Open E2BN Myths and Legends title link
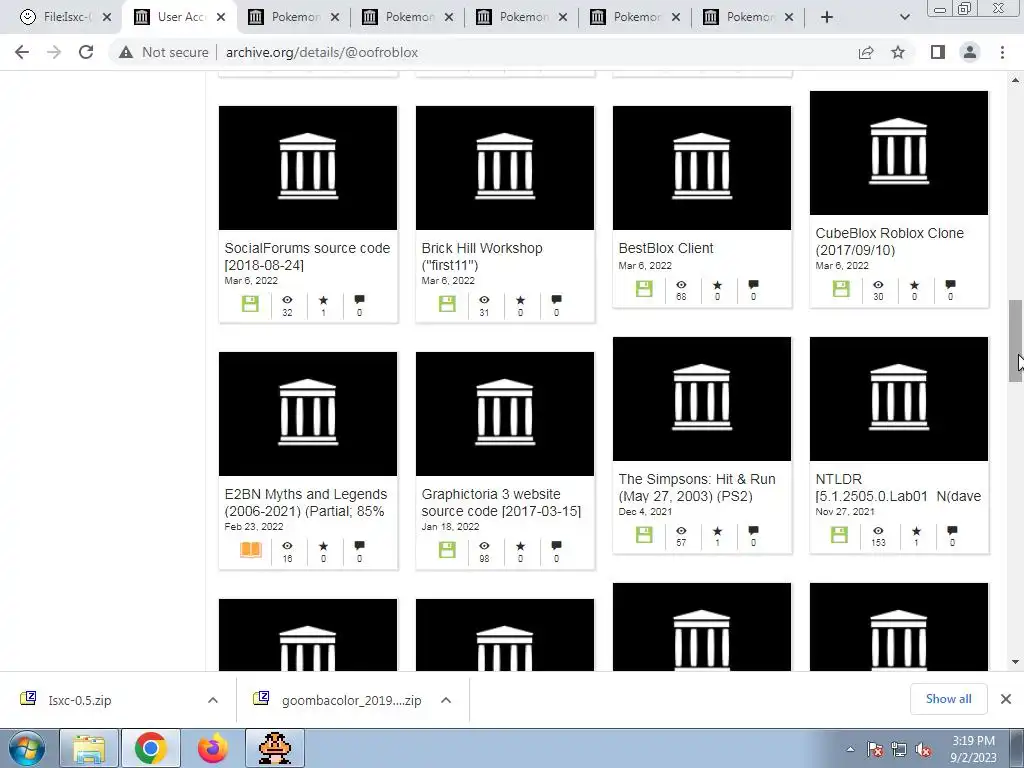This screenshot has width=1024, height=768. (306, 503)
